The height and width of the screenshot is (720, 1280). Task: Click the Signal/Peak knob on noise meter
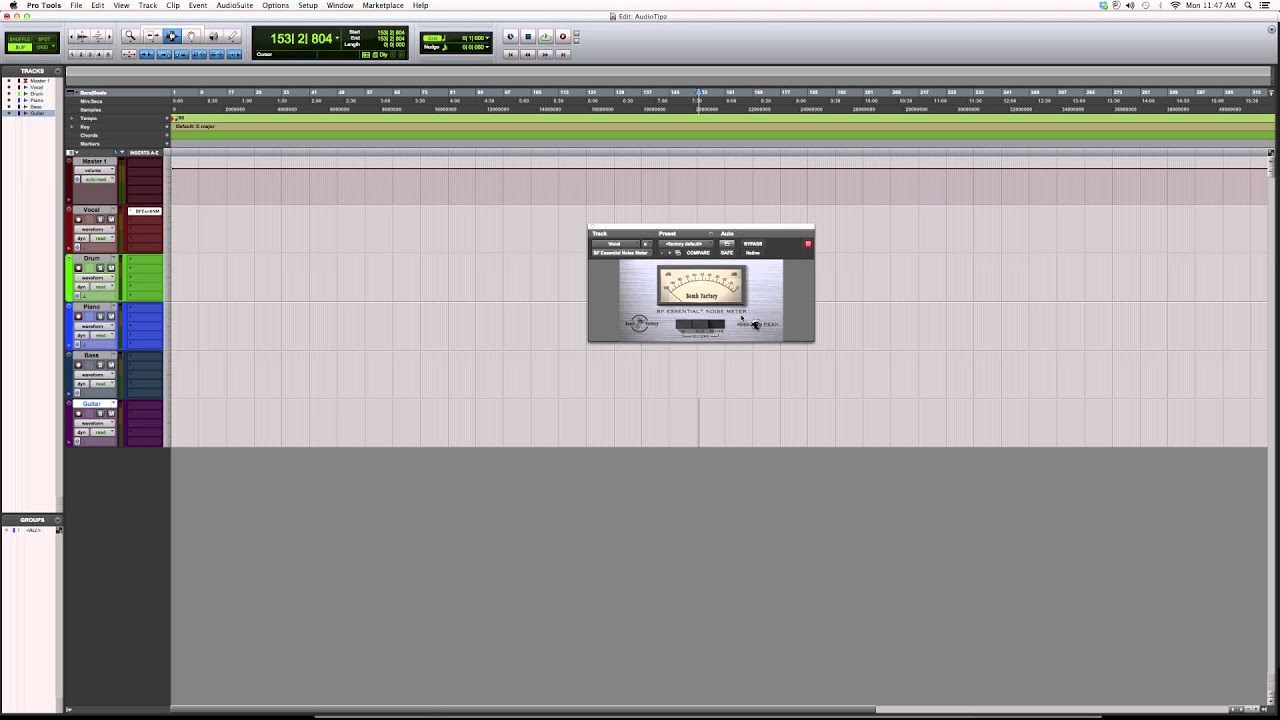(756, 324)
